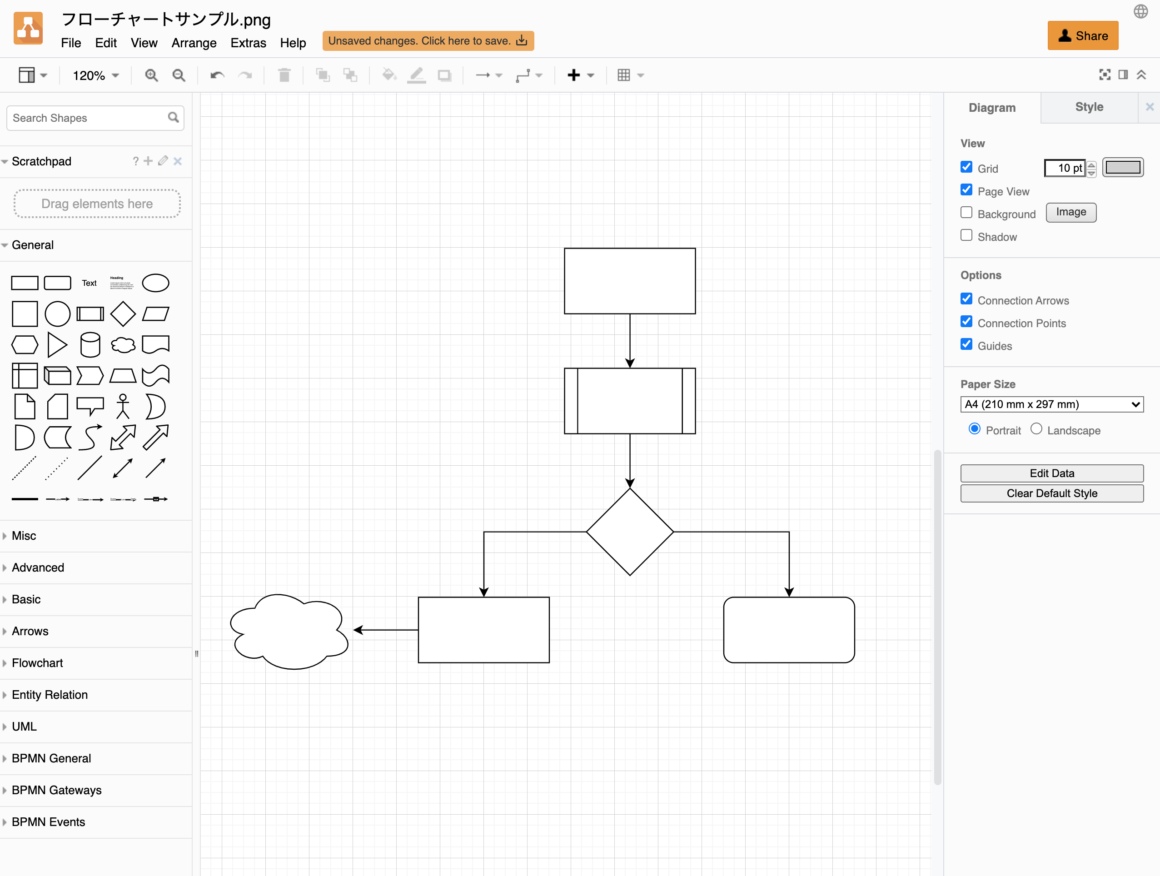This screenshot has height=876, width=1160.
Task: Disable the Grid checkbox
Action: pyautogui.click(x=966, y=168)
